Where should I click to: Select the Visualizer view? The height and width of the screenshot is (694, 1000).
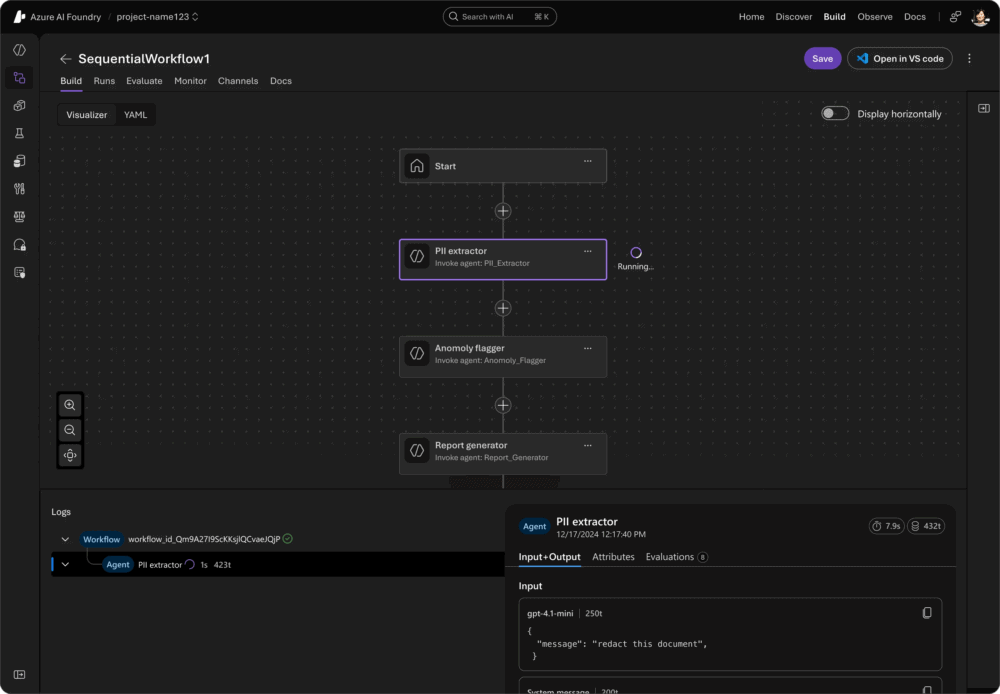(x=87, y=115)
